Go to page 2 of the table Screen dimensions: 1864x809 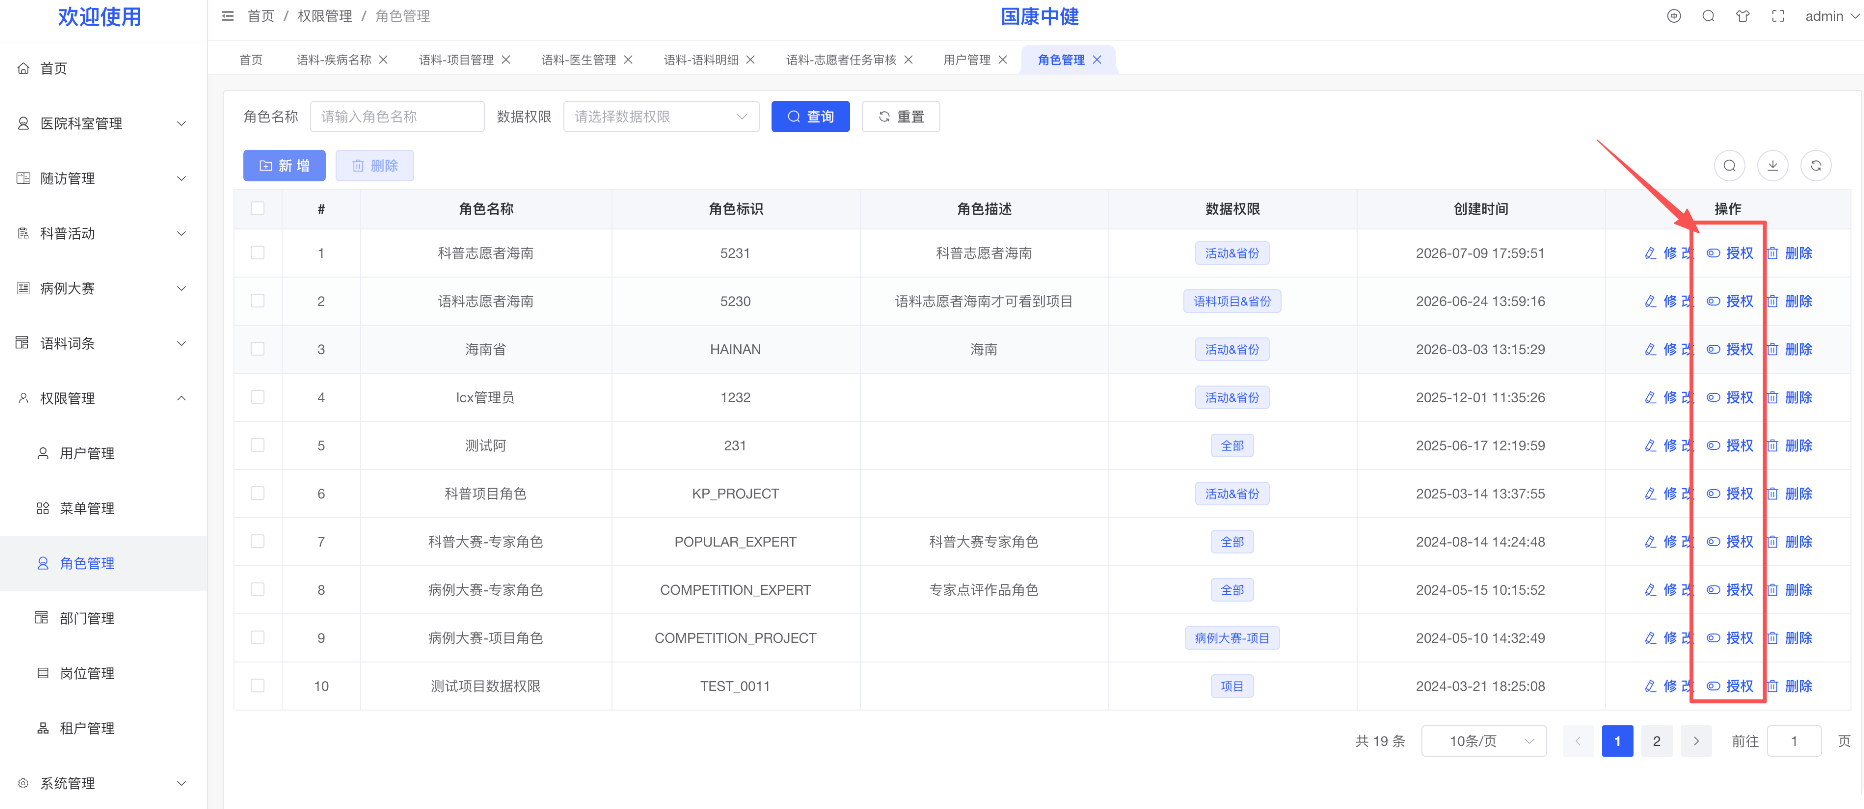[1657, 741]
